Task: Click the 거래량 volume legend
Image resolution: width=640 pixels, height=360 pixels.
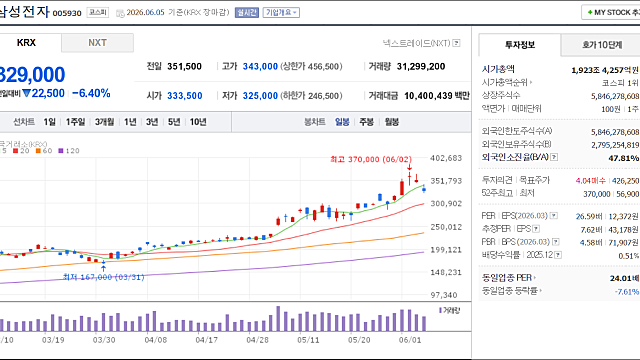Action: (449, 310)
